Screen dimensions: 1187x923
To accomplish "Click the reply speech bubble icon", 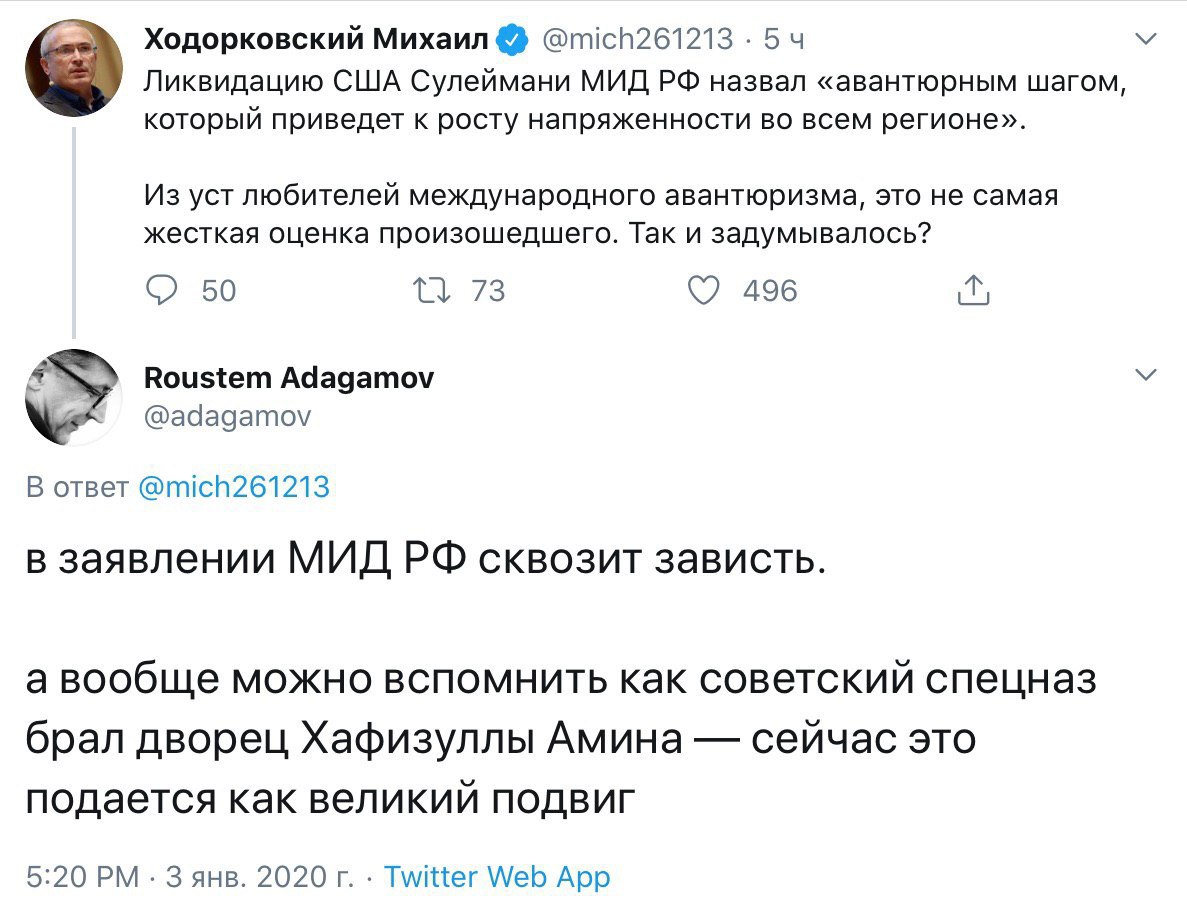I will [163, 290].
